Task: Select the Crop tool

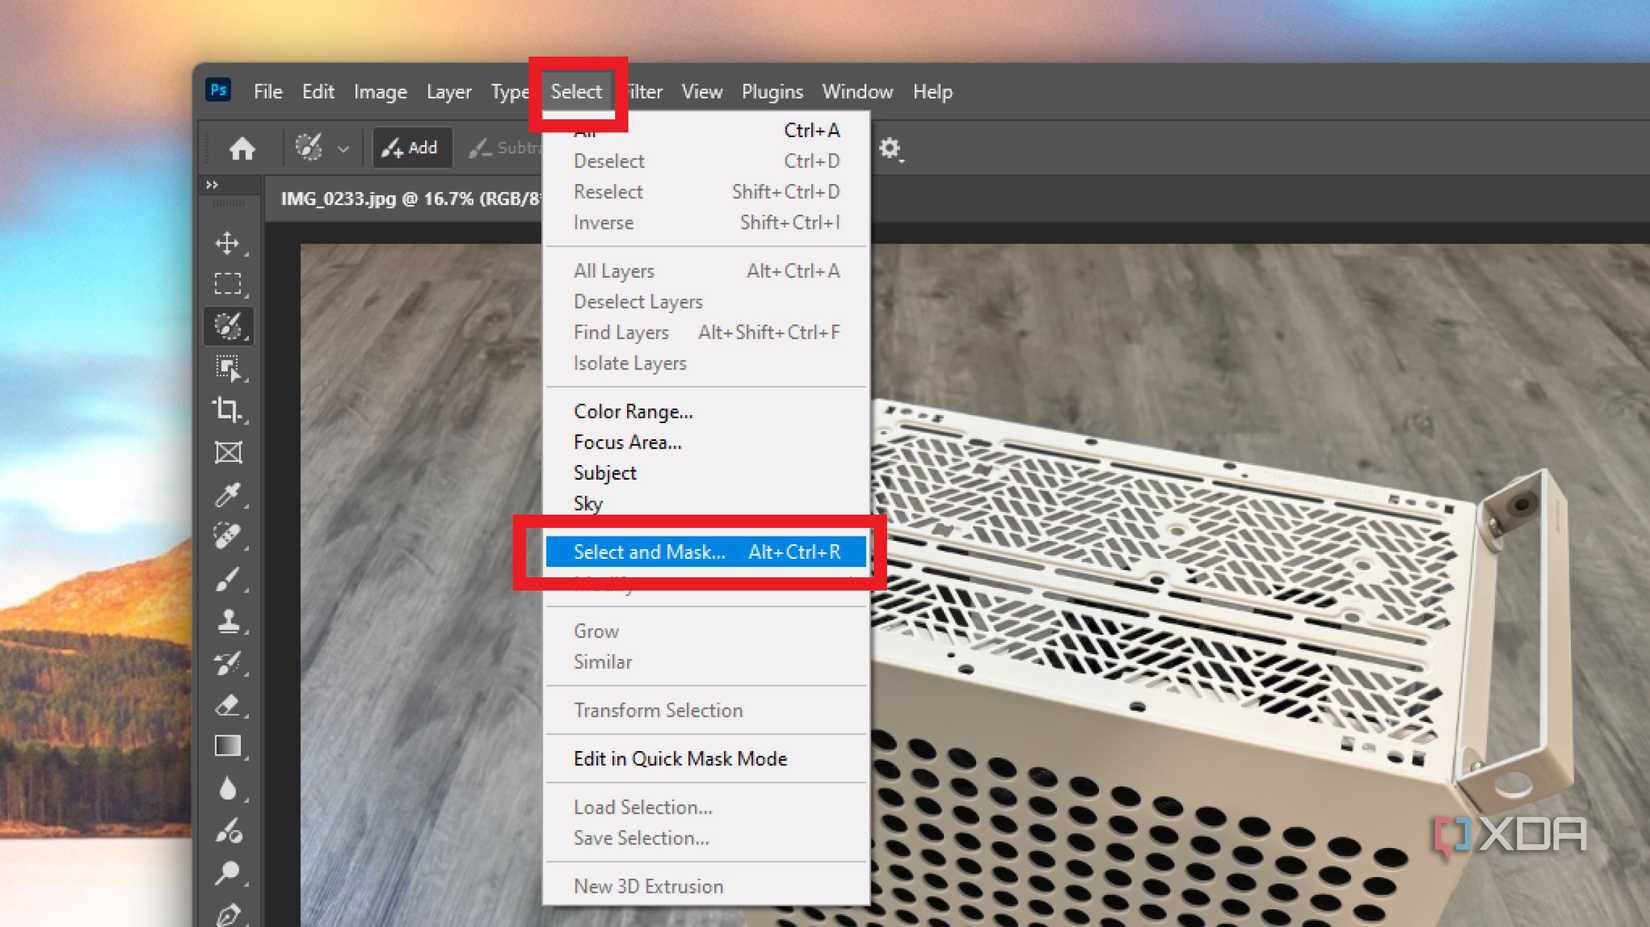Action: (x=229, y=410)
